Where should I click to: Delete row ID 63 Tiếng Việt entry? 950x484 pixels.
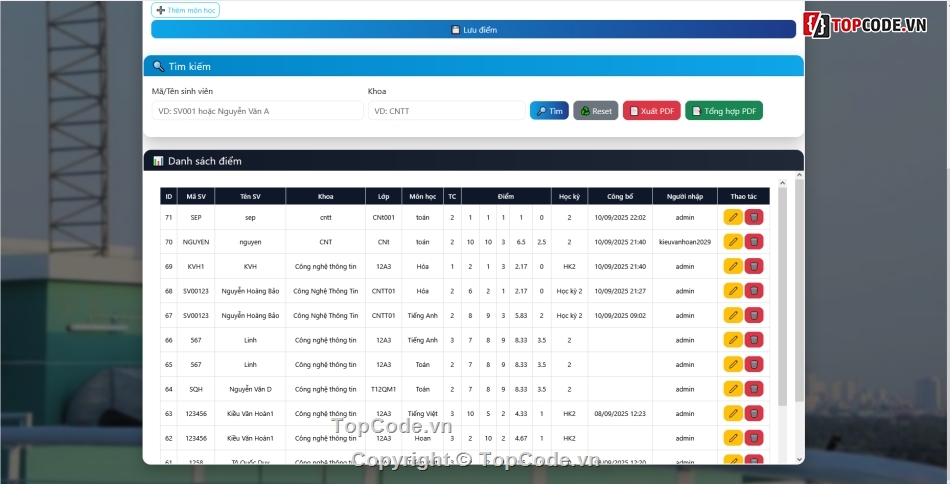[754, 413]
